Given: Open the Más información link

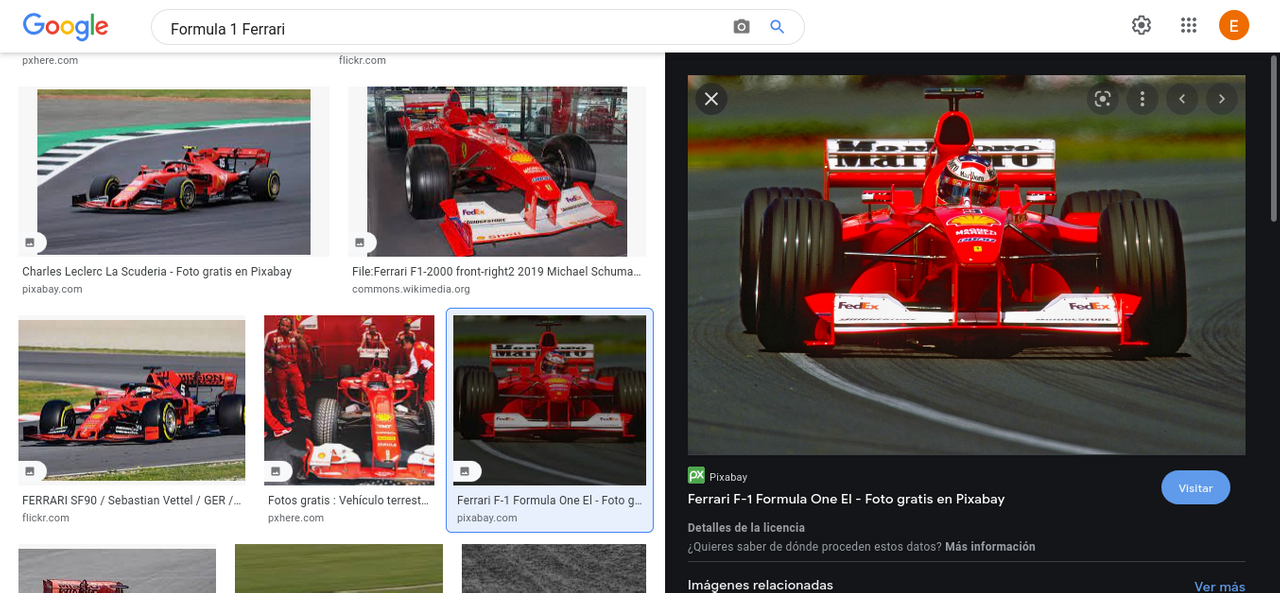Looking at the screenshot, I should [990, 547].
